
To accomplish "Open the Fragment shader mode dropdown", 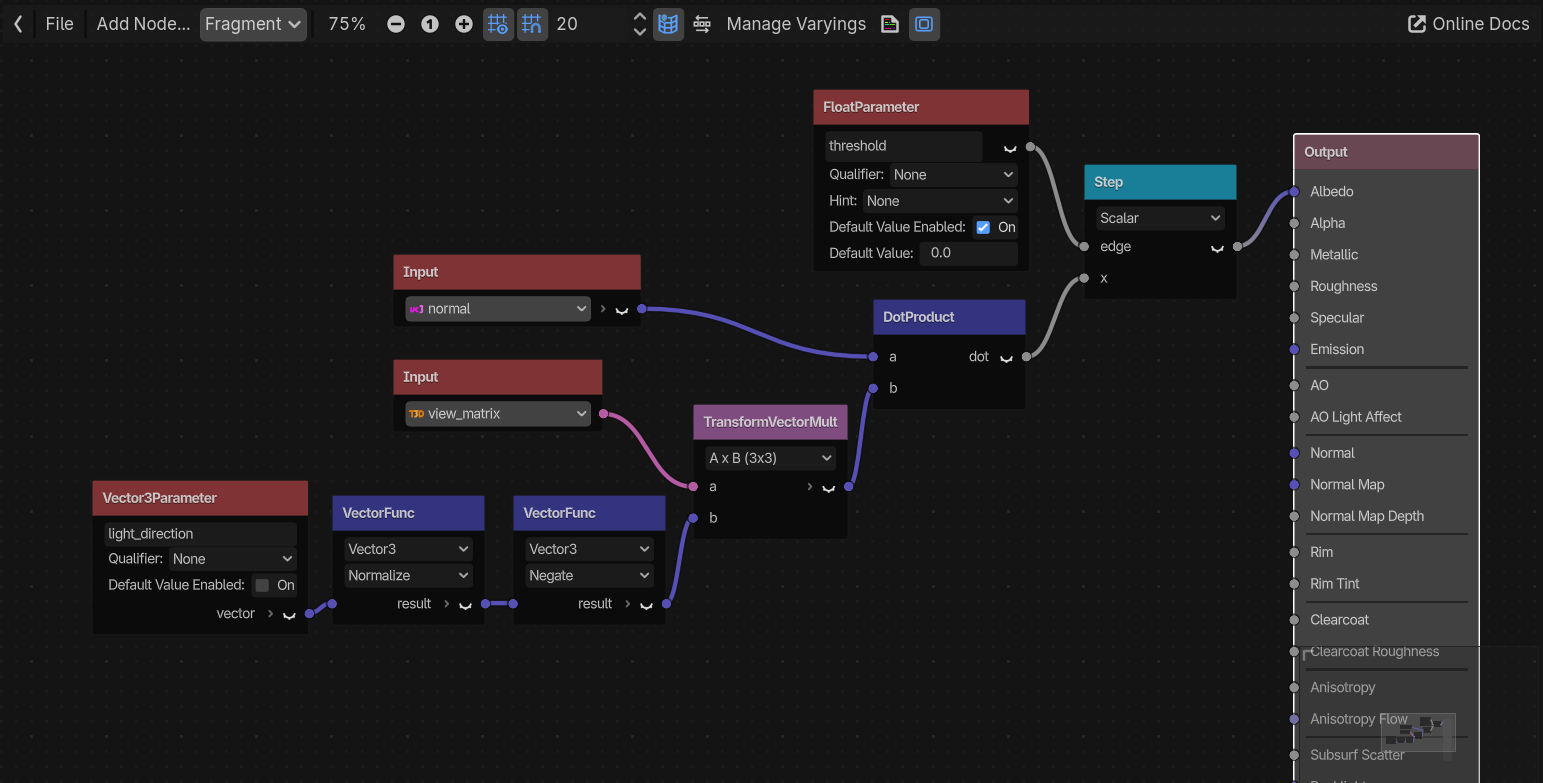I will coord(253,24).
